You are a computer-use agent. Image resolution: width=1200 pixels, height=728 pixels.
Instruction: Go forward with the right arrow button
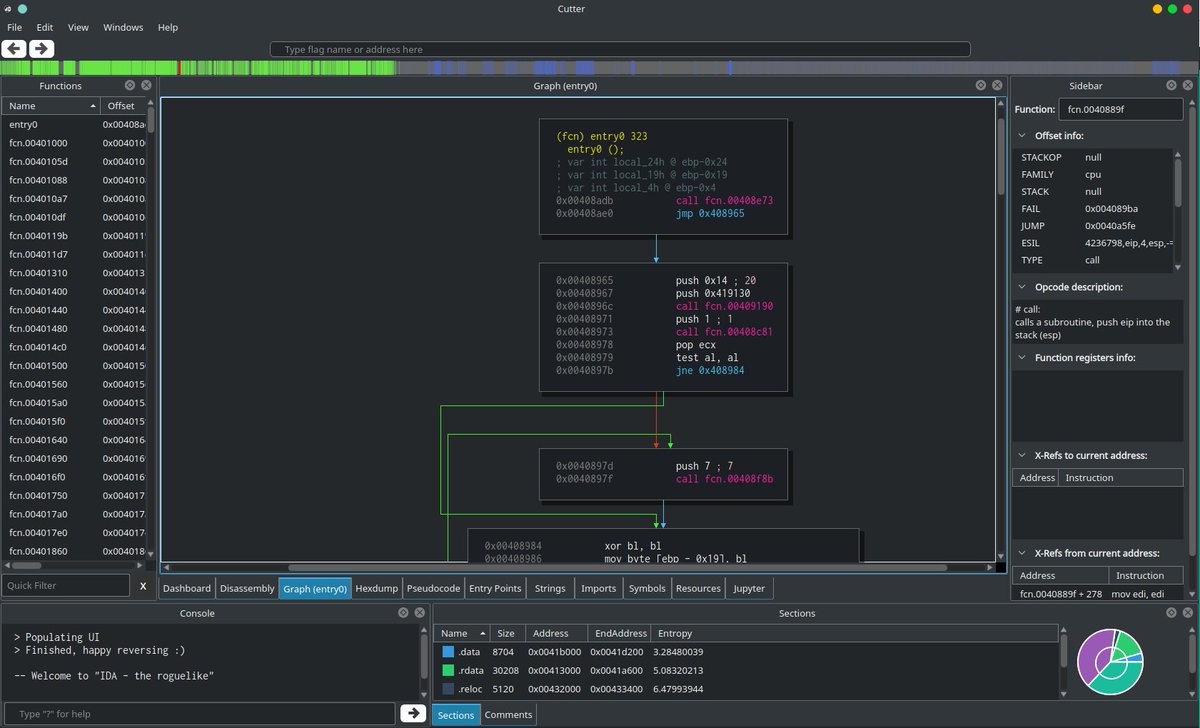coord(41,48)
